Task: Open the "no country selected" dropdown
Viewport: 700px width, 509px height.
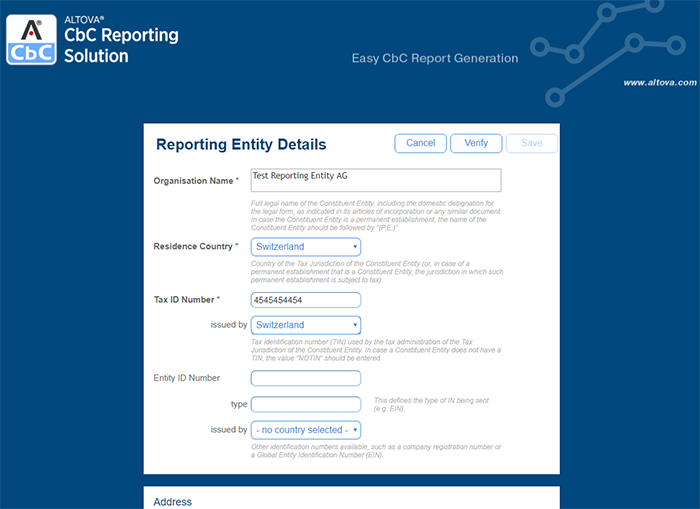Action: 305,430
